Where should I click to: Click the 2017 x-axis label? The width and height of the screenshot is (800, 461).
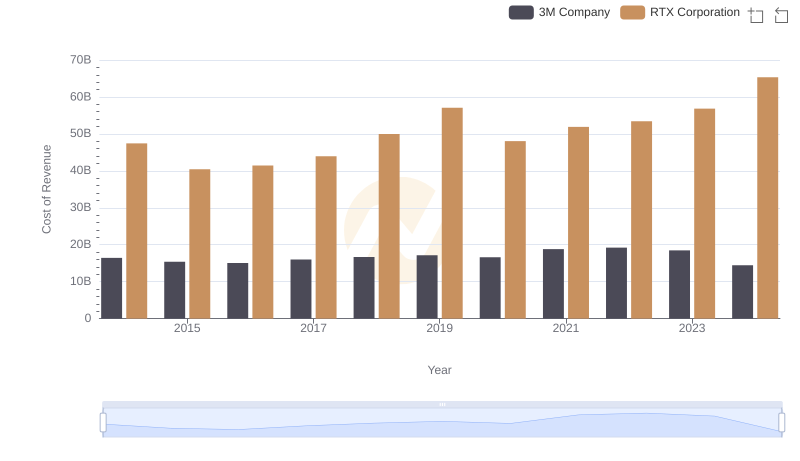(x=313, y=328)
